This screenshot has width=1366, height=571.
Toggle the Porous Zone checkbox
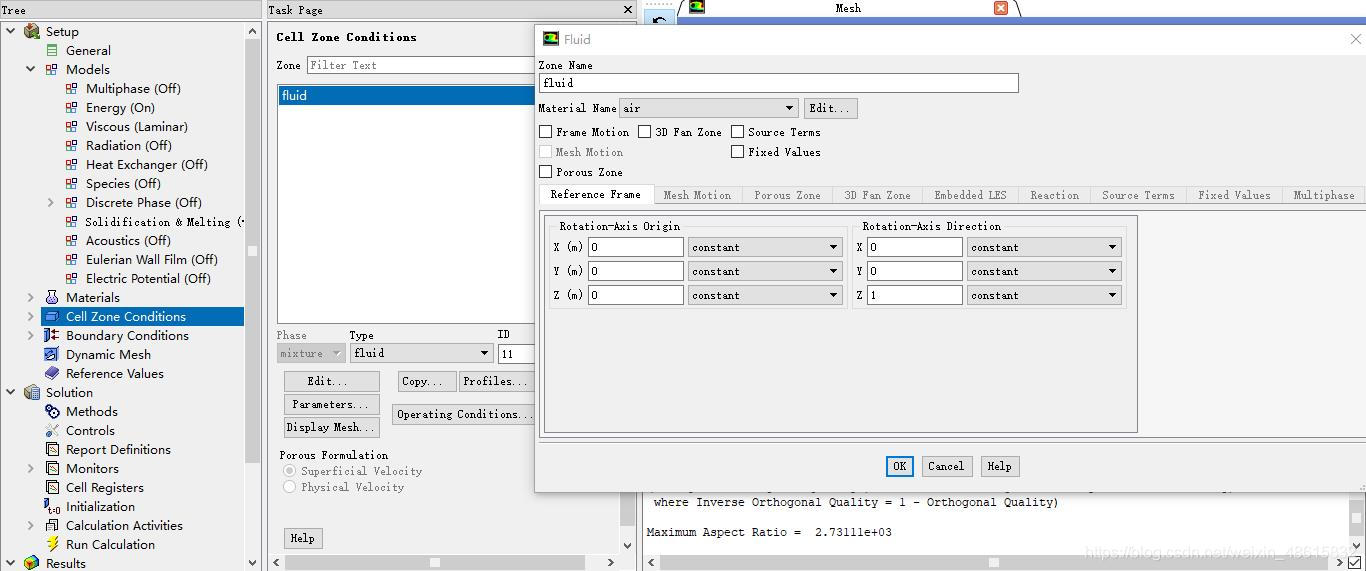click(546, 172)
